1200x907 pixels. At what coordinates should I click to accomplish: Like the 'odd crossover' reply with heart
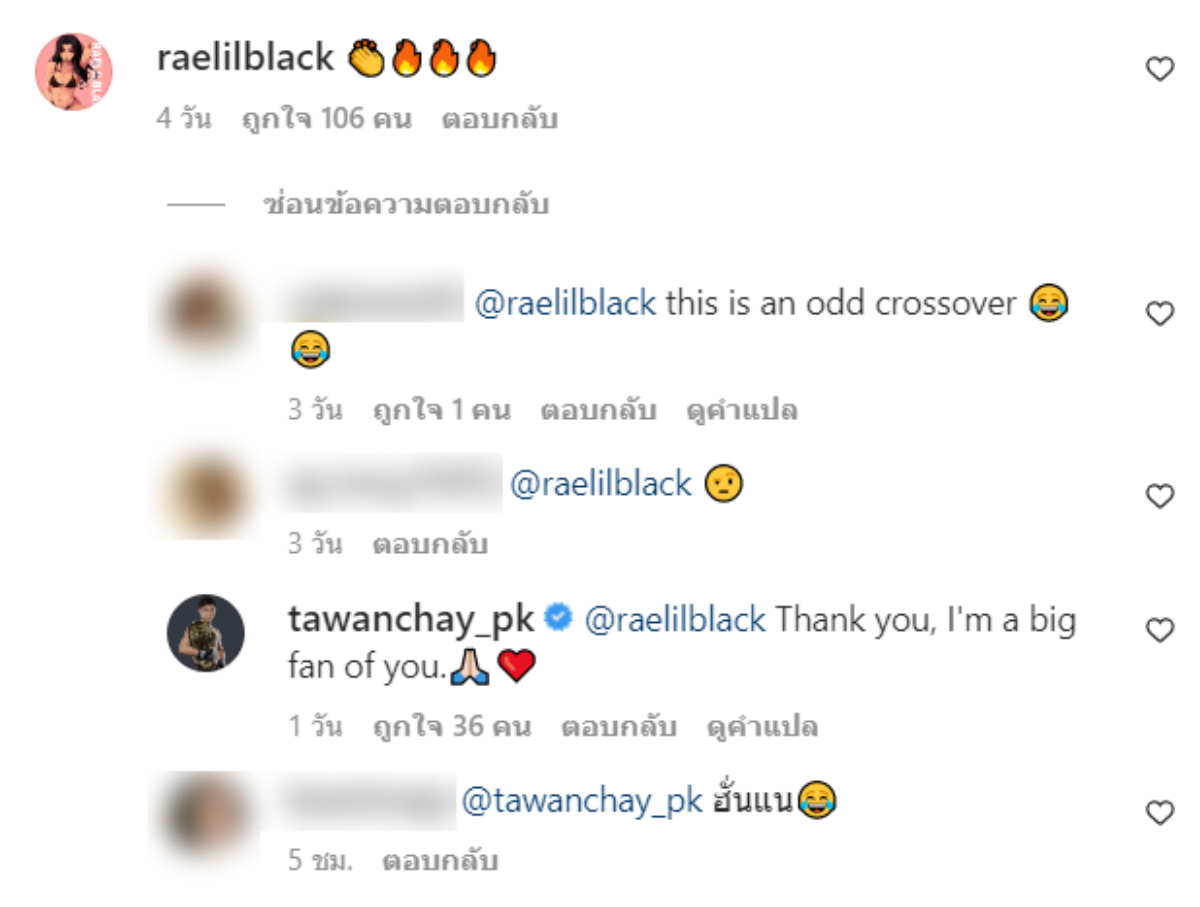1159,314
